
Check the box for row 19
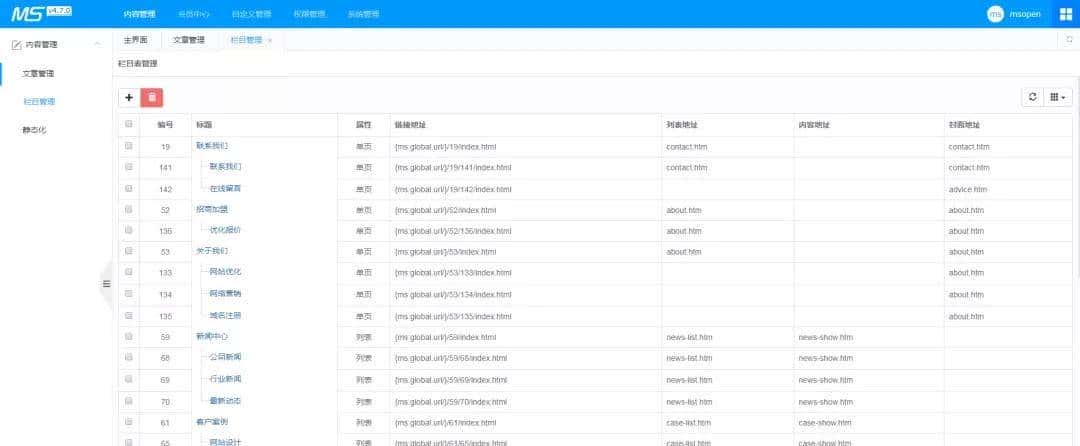128,146
